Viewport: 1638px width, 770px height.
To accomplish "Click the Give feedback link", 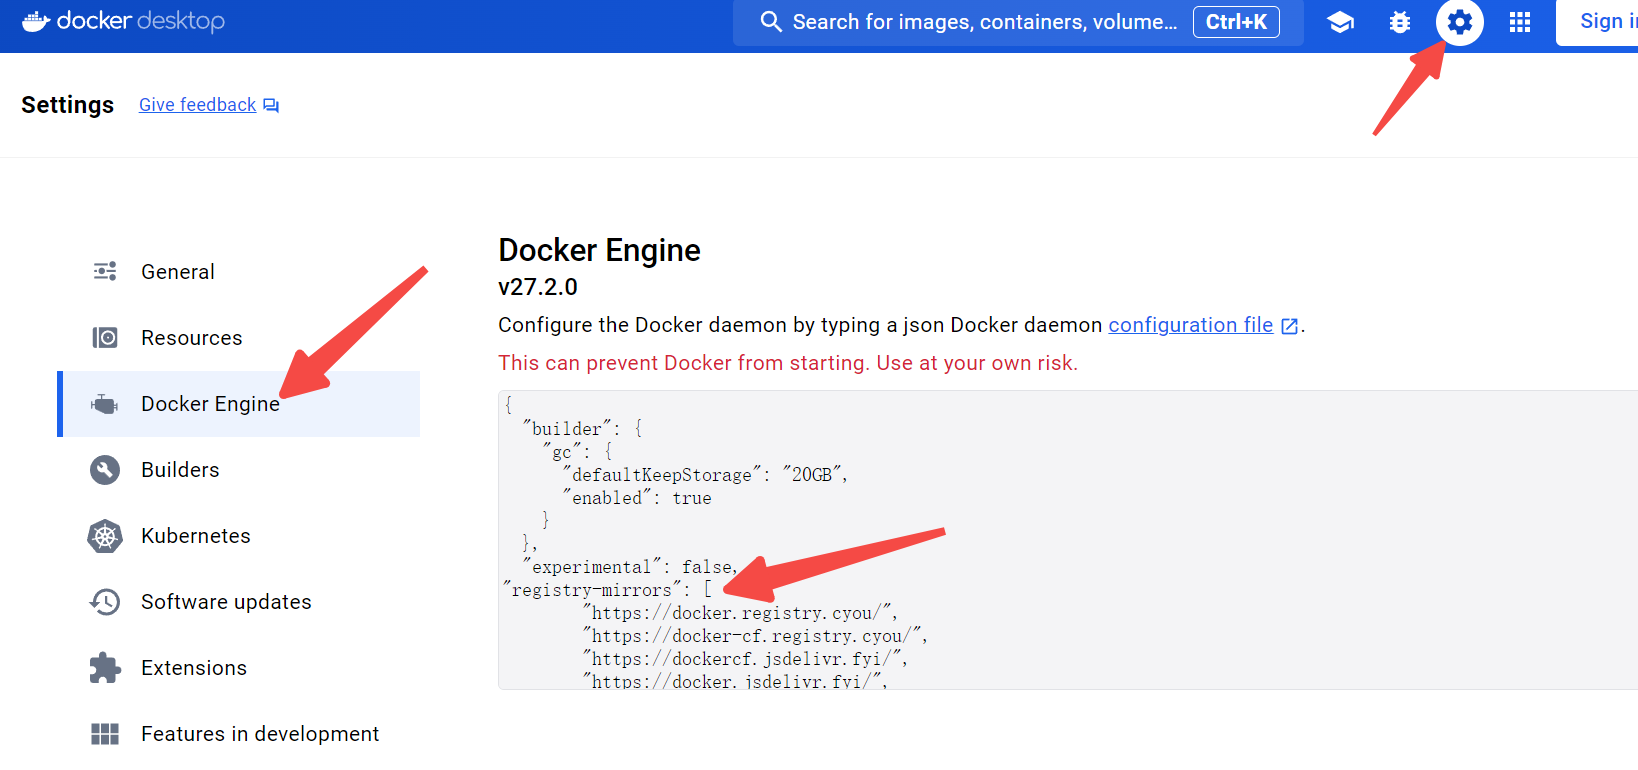I will pyautogui.click(x=197, y=105).
